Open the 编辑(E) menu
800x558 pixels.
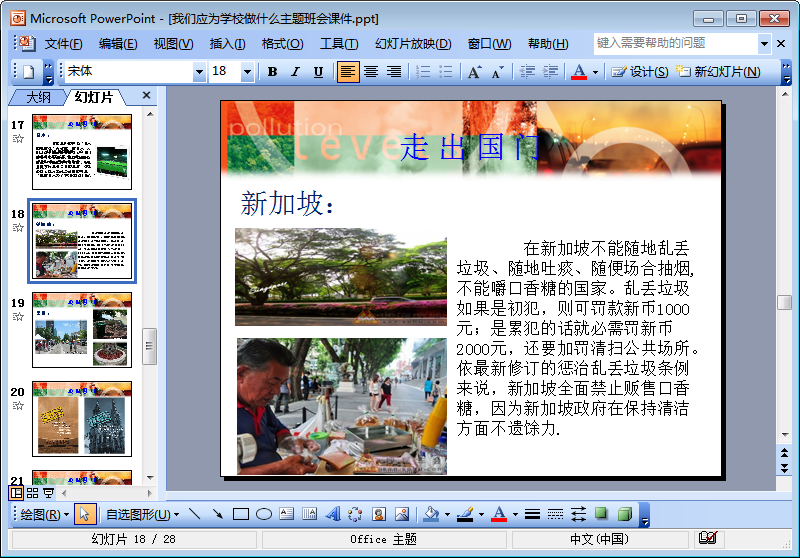118,44
